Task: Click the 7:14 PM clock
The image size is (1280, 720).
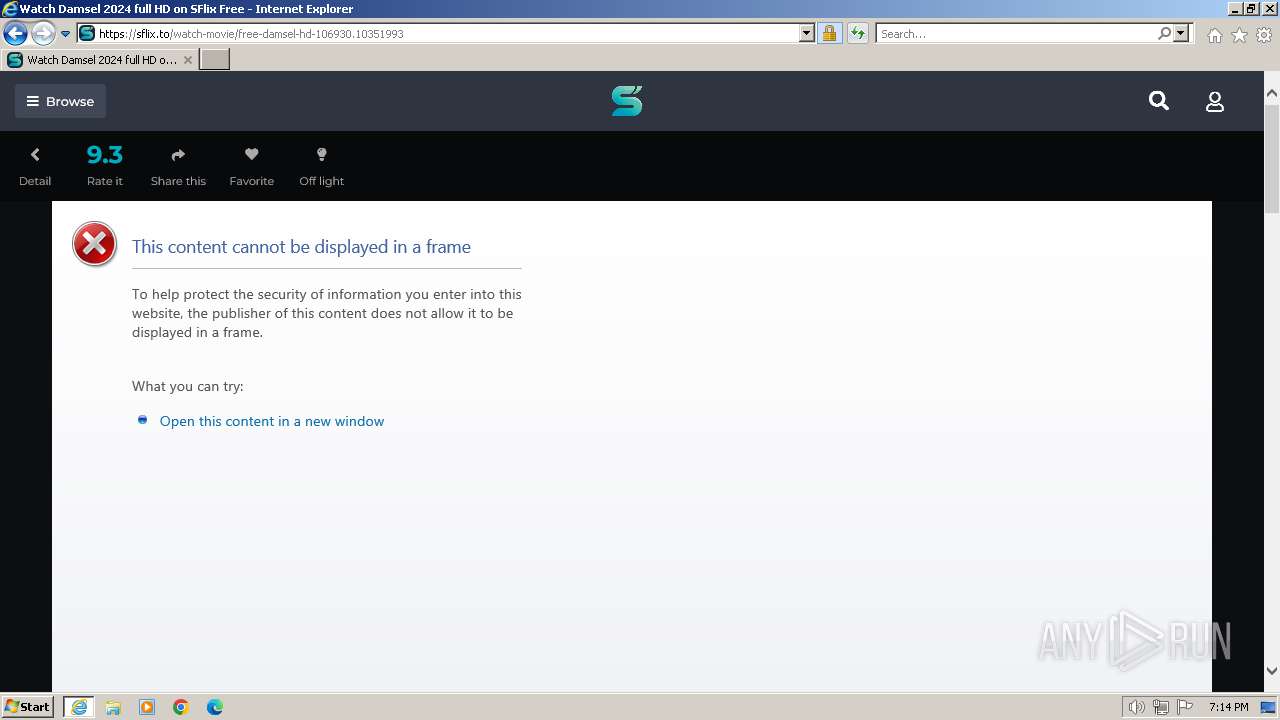Action: (1228, 707)
